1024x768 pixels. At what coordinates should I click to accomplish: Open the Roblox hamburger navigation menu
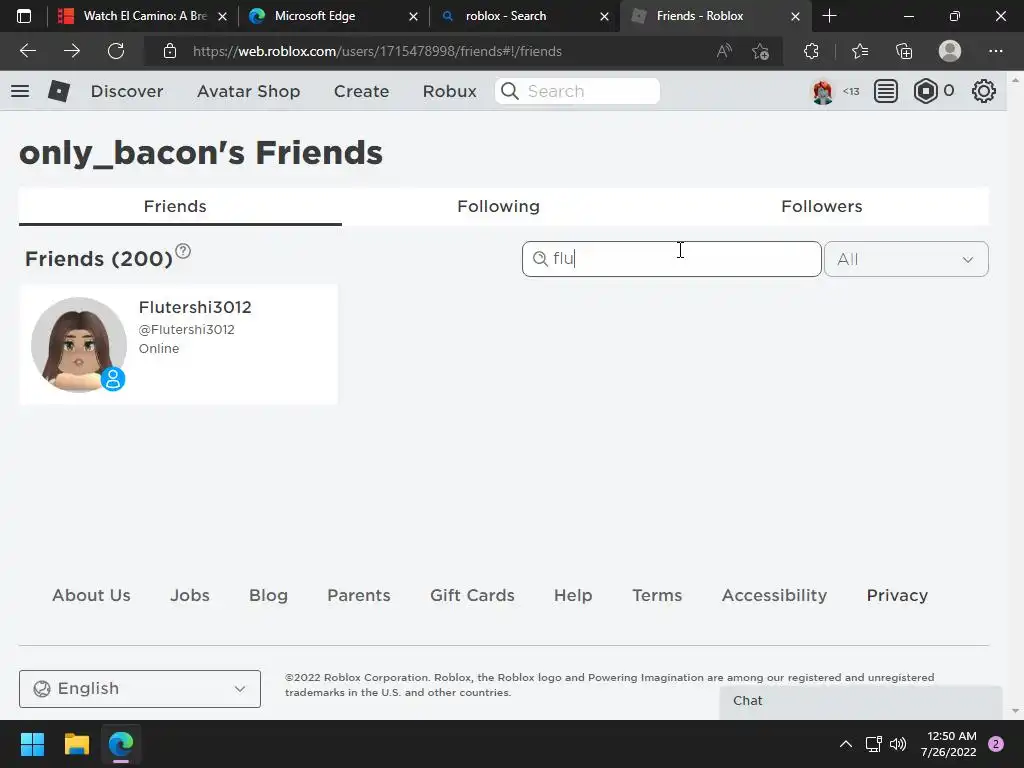coord(20,91)
